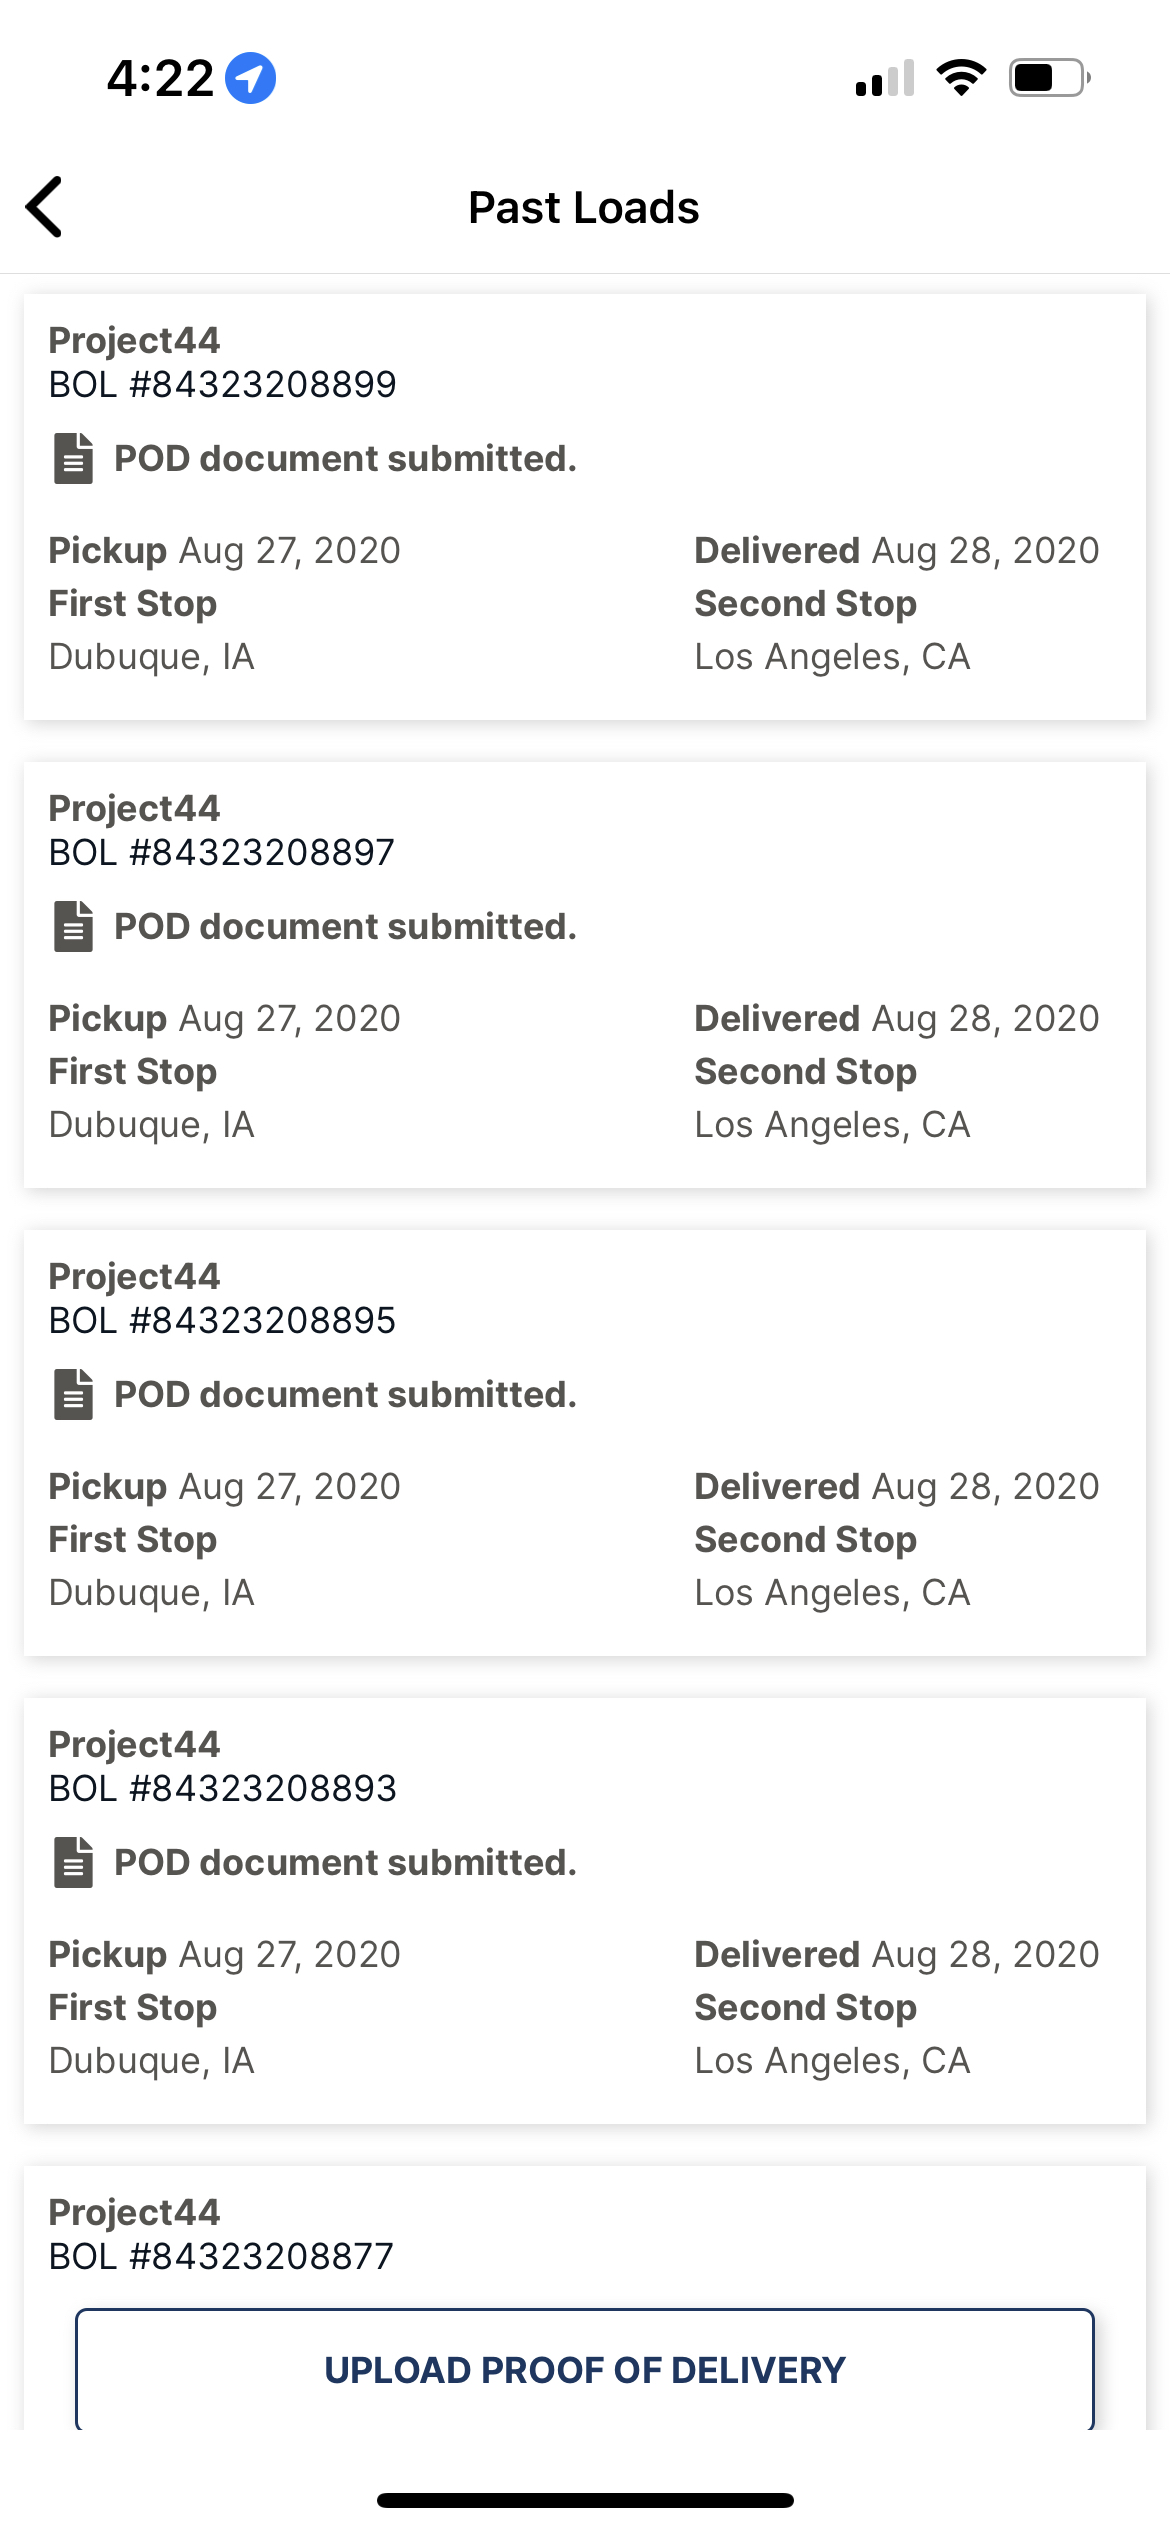Screen dimensions: 1170x2532
Task: Tap POD document submitted text, third card
Action: coord(345,1395)
